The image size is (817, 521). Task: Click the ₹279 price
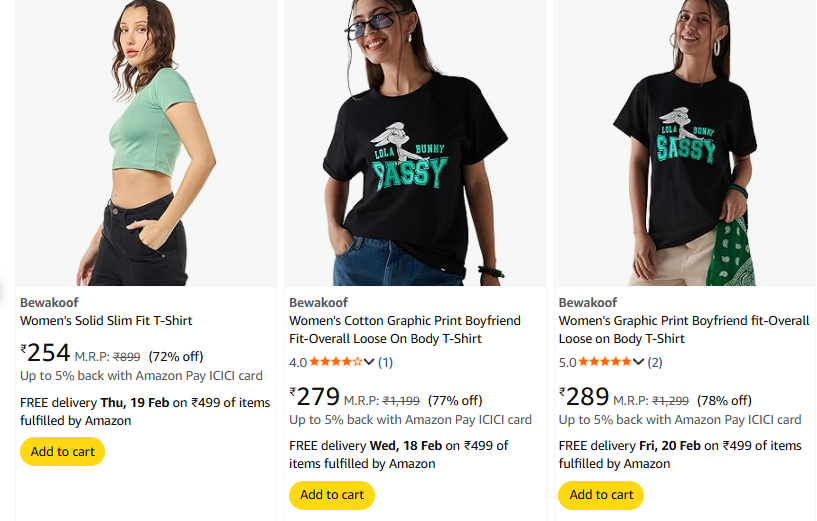click(x=314, y=397)
